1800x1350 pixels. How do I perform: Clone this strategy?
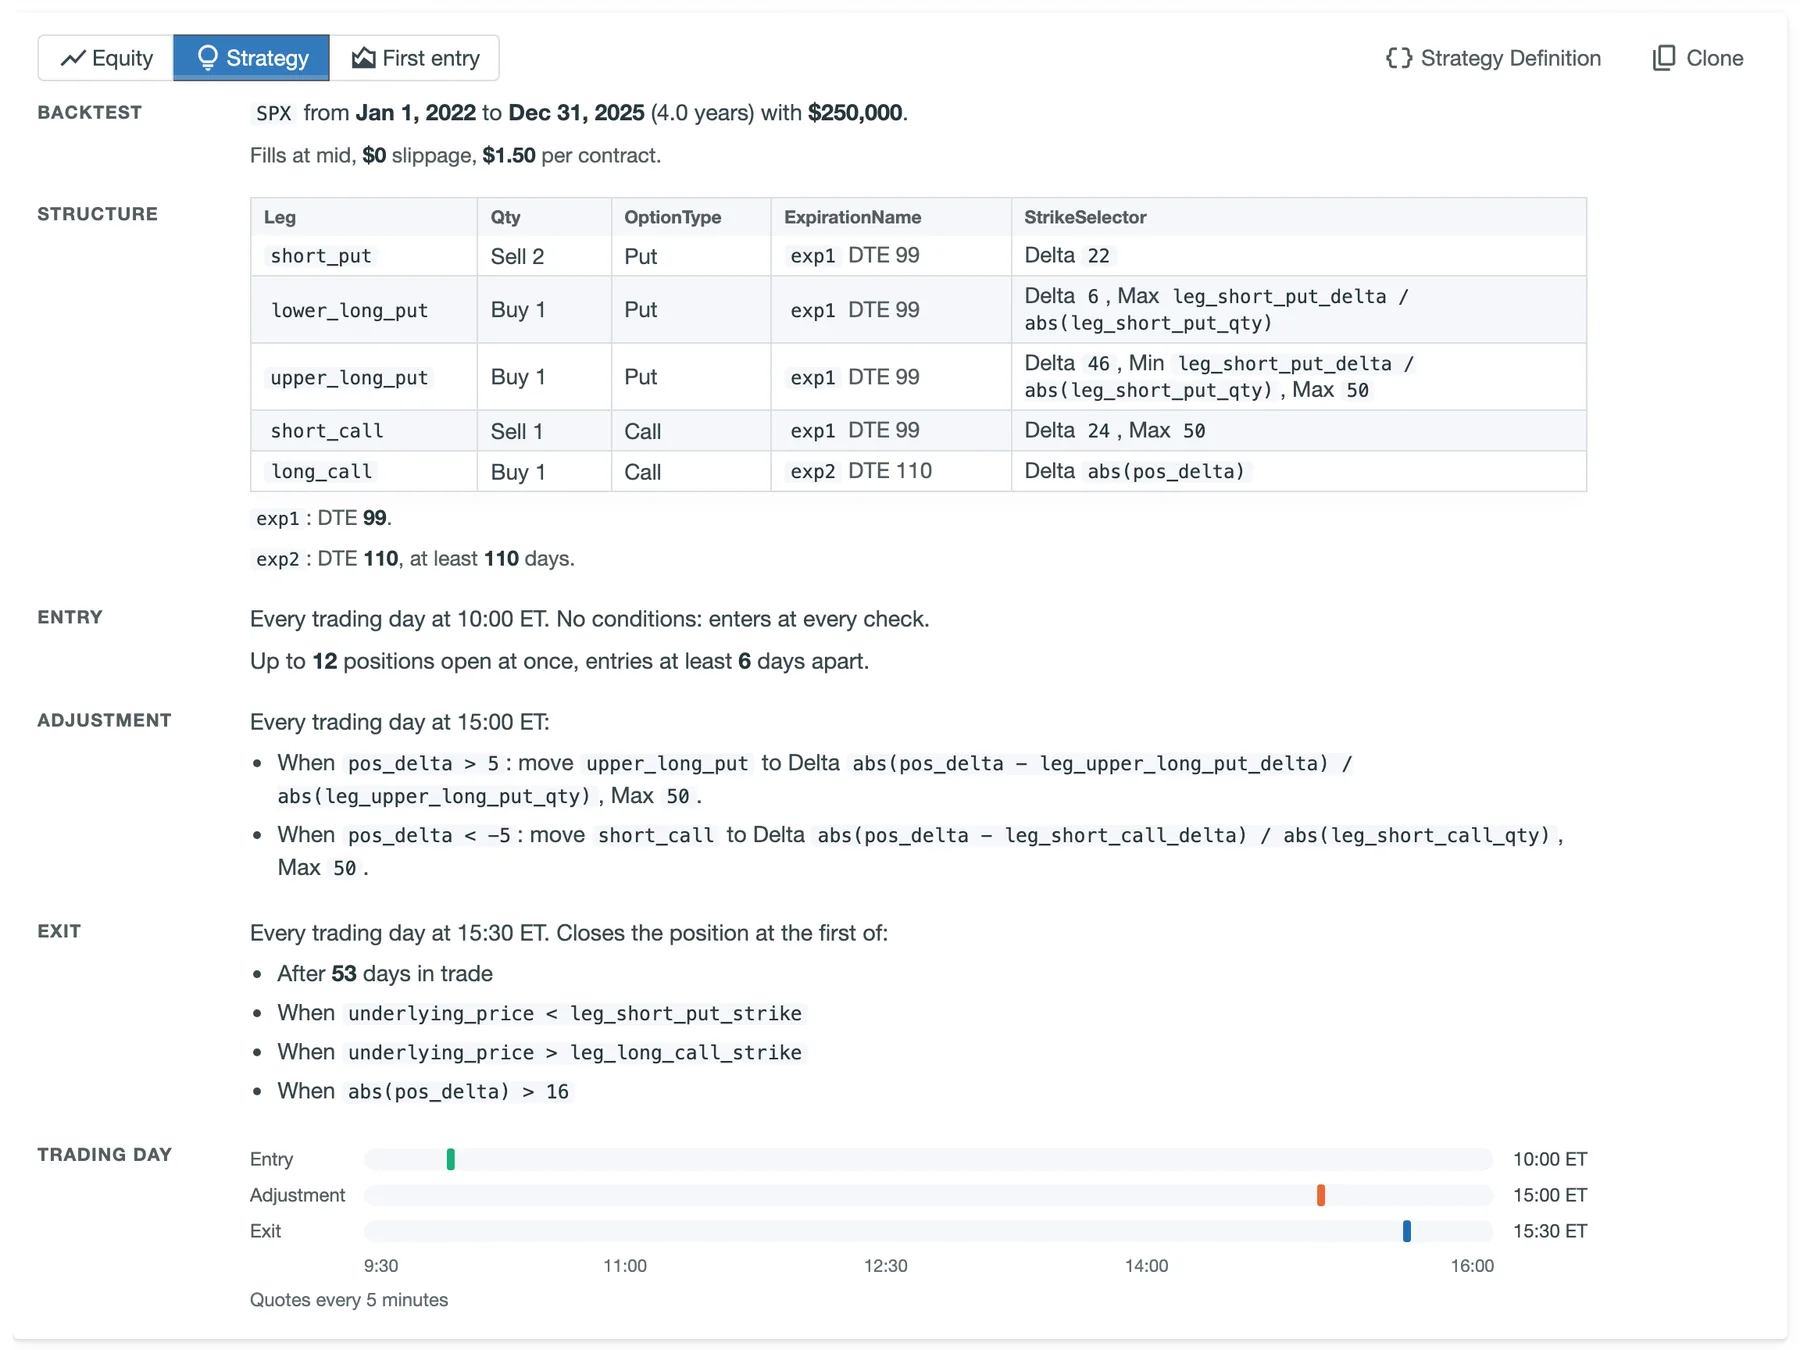click(1698, 58)
